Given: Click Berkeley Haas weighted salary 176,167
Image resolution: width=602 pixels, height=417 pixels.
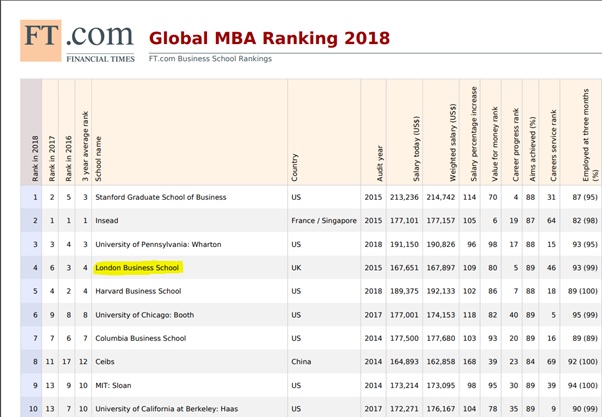Looking at the screenshot, I should [x=441, y=409].
